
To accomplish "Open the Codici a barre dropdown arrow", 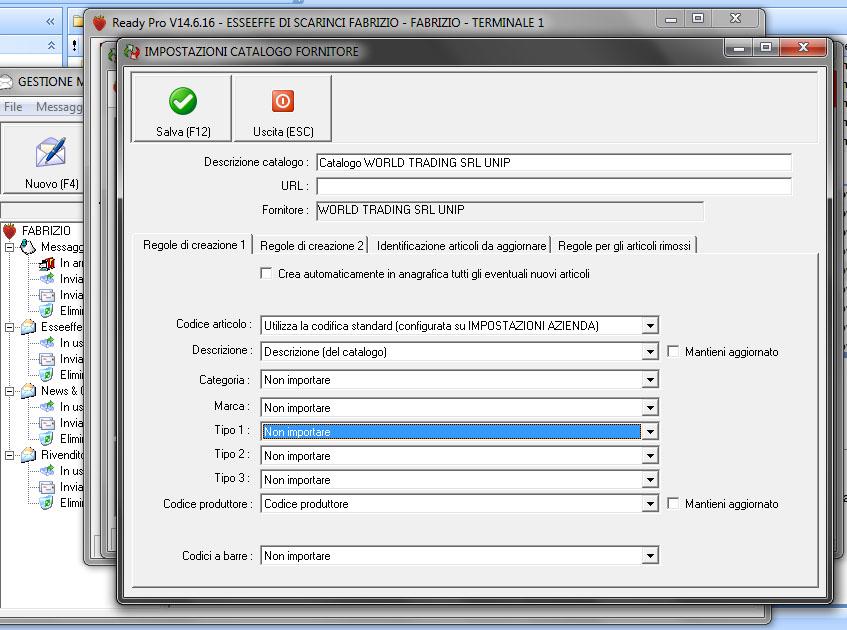I will pos(650,555).
